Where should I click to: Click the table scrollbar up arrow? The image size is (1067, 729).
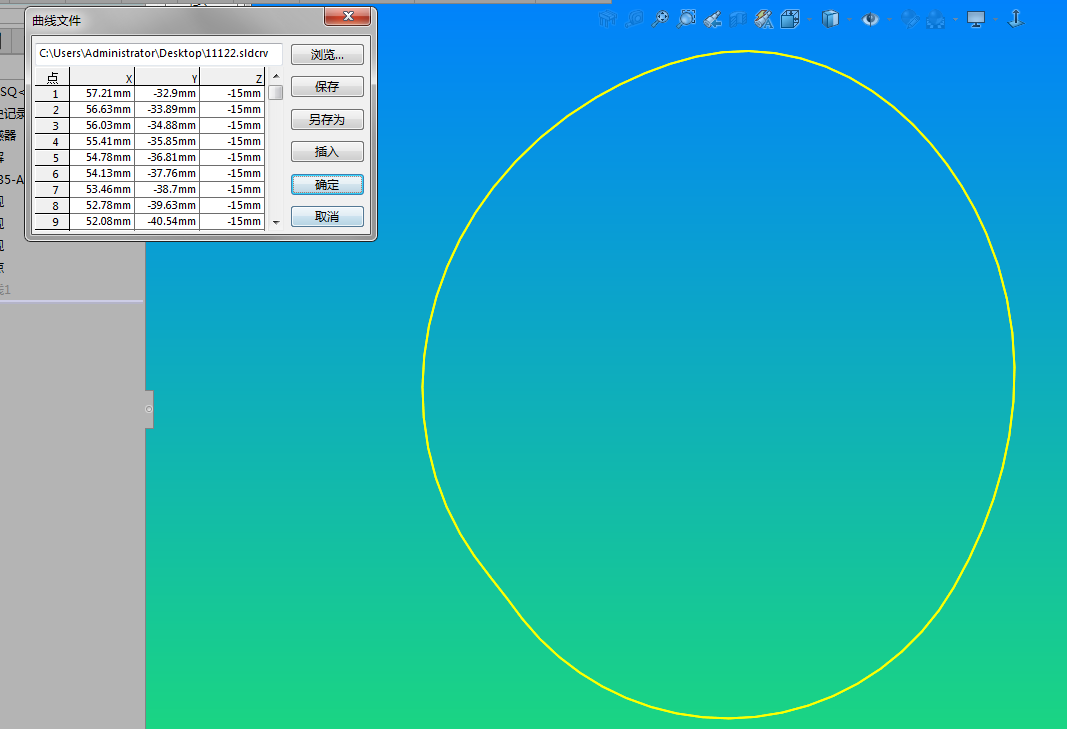pyautogui.click(x=276, y=76)
